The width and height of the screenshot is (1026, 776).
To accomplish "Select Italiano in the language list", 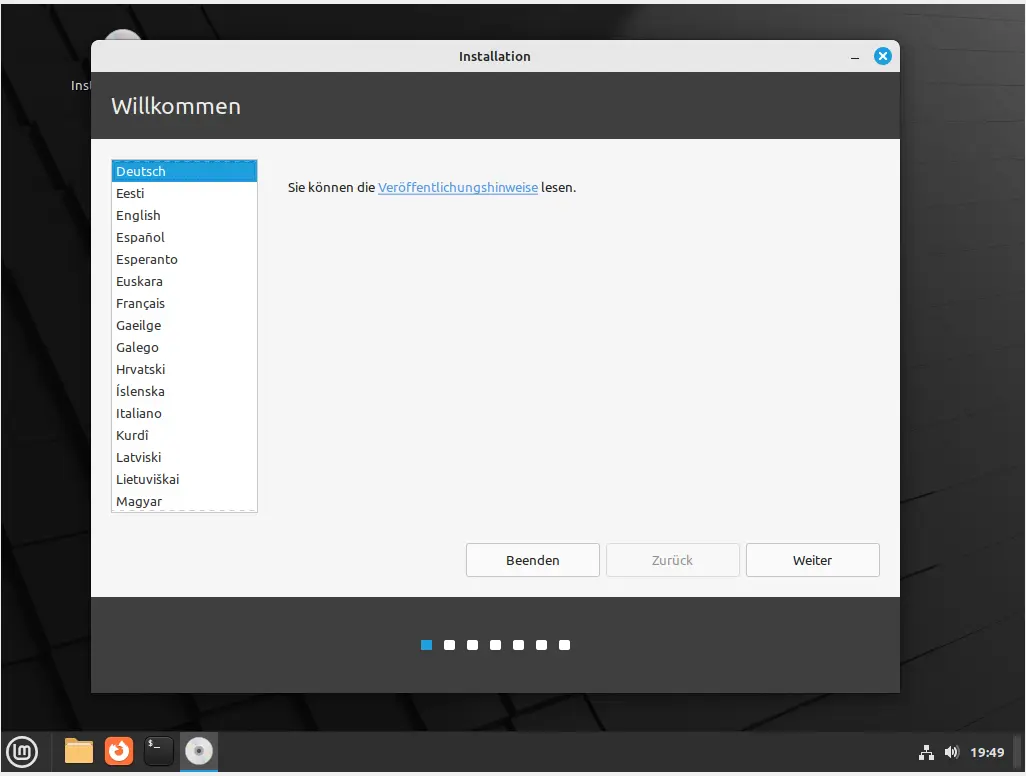I will click(x=138, y=413).
